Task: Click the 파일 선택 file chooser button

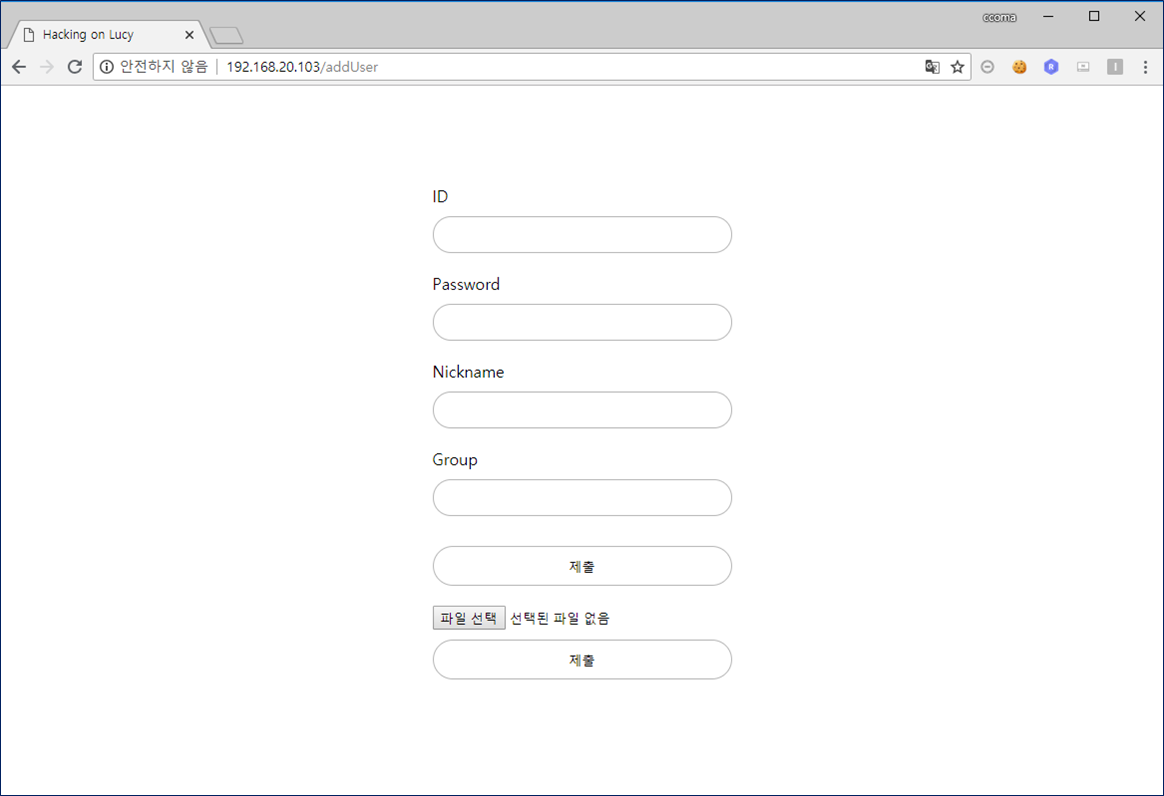Action: [469, 618]
